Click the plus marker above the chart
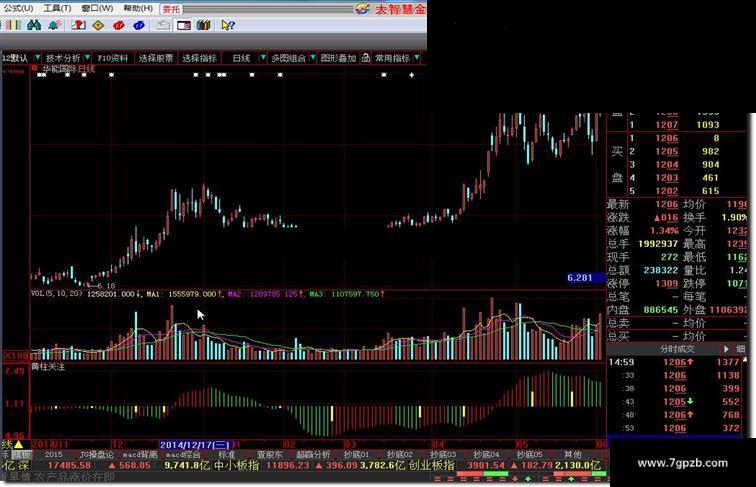Image resolution: width=756 pixels, height=487 pixels. coord(411,75)
